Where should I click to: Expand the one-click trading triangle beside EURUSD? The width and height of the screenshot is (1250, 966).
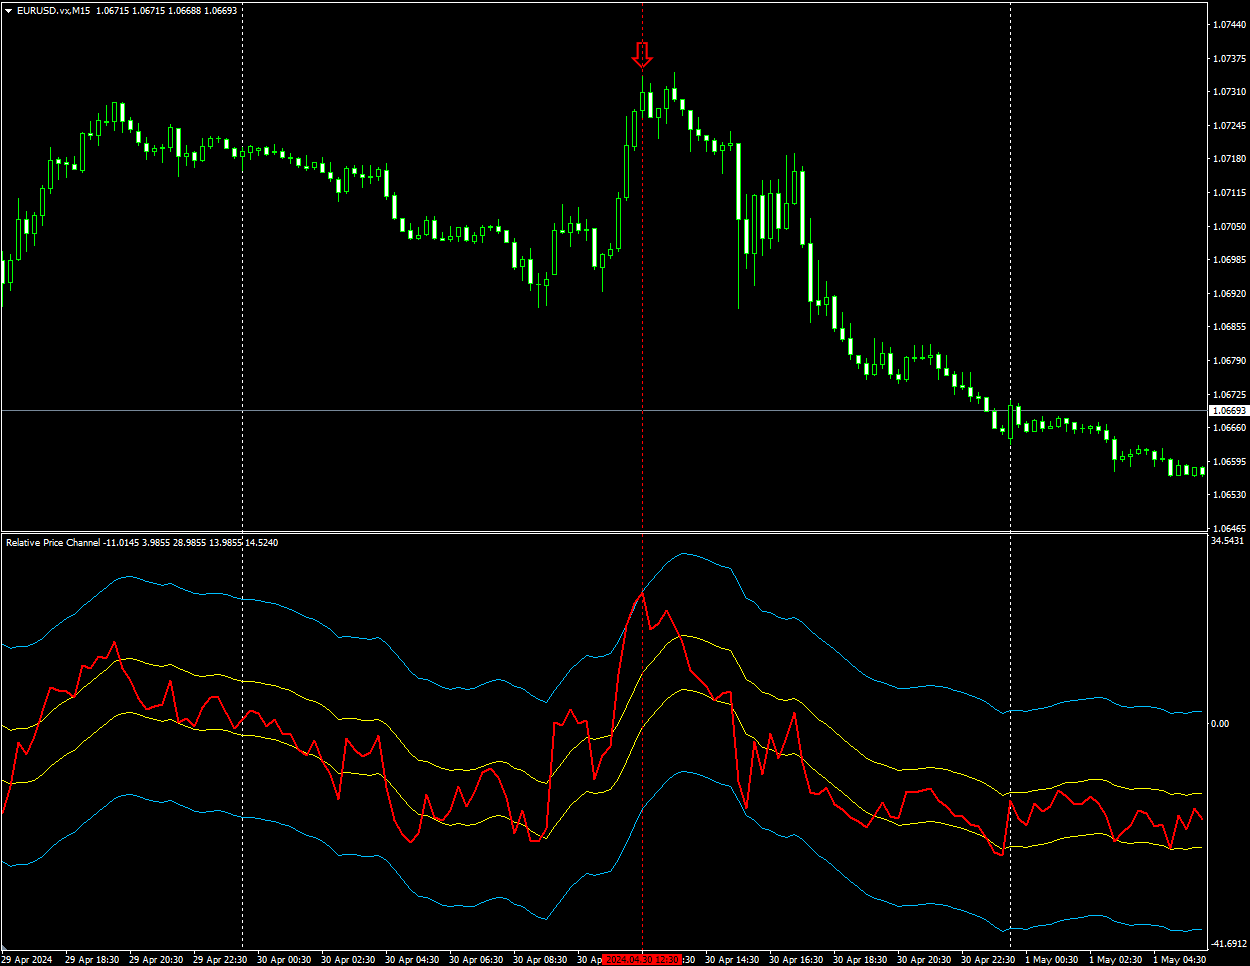coord(7,9)
